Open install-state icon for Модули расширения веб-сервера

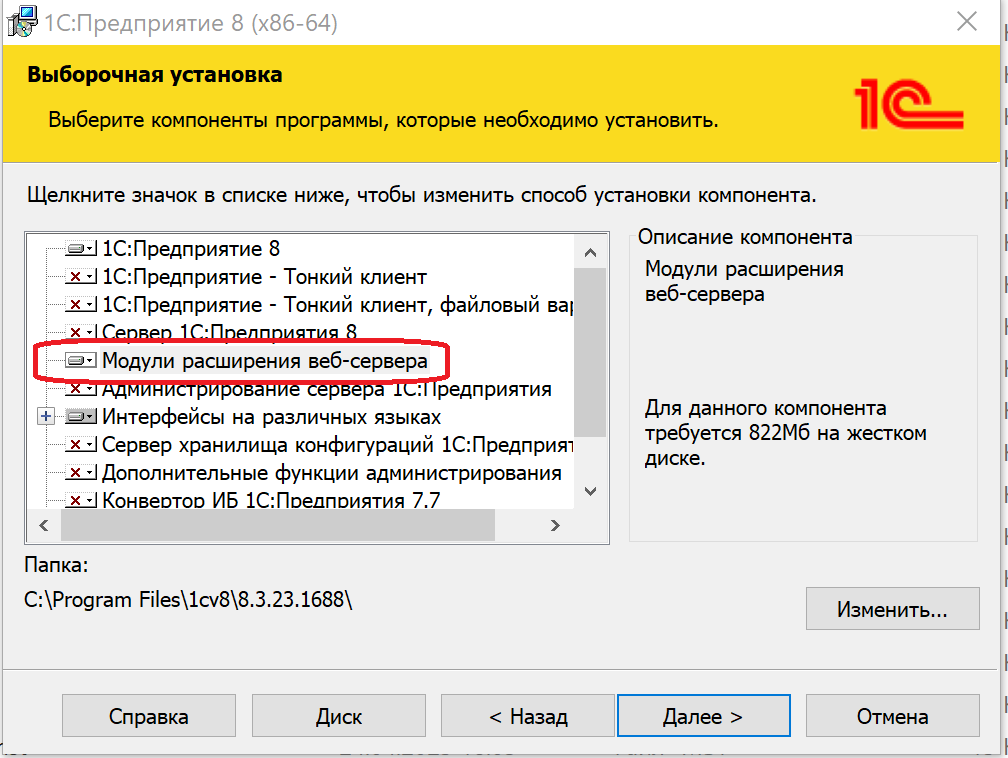coord(81,360)
